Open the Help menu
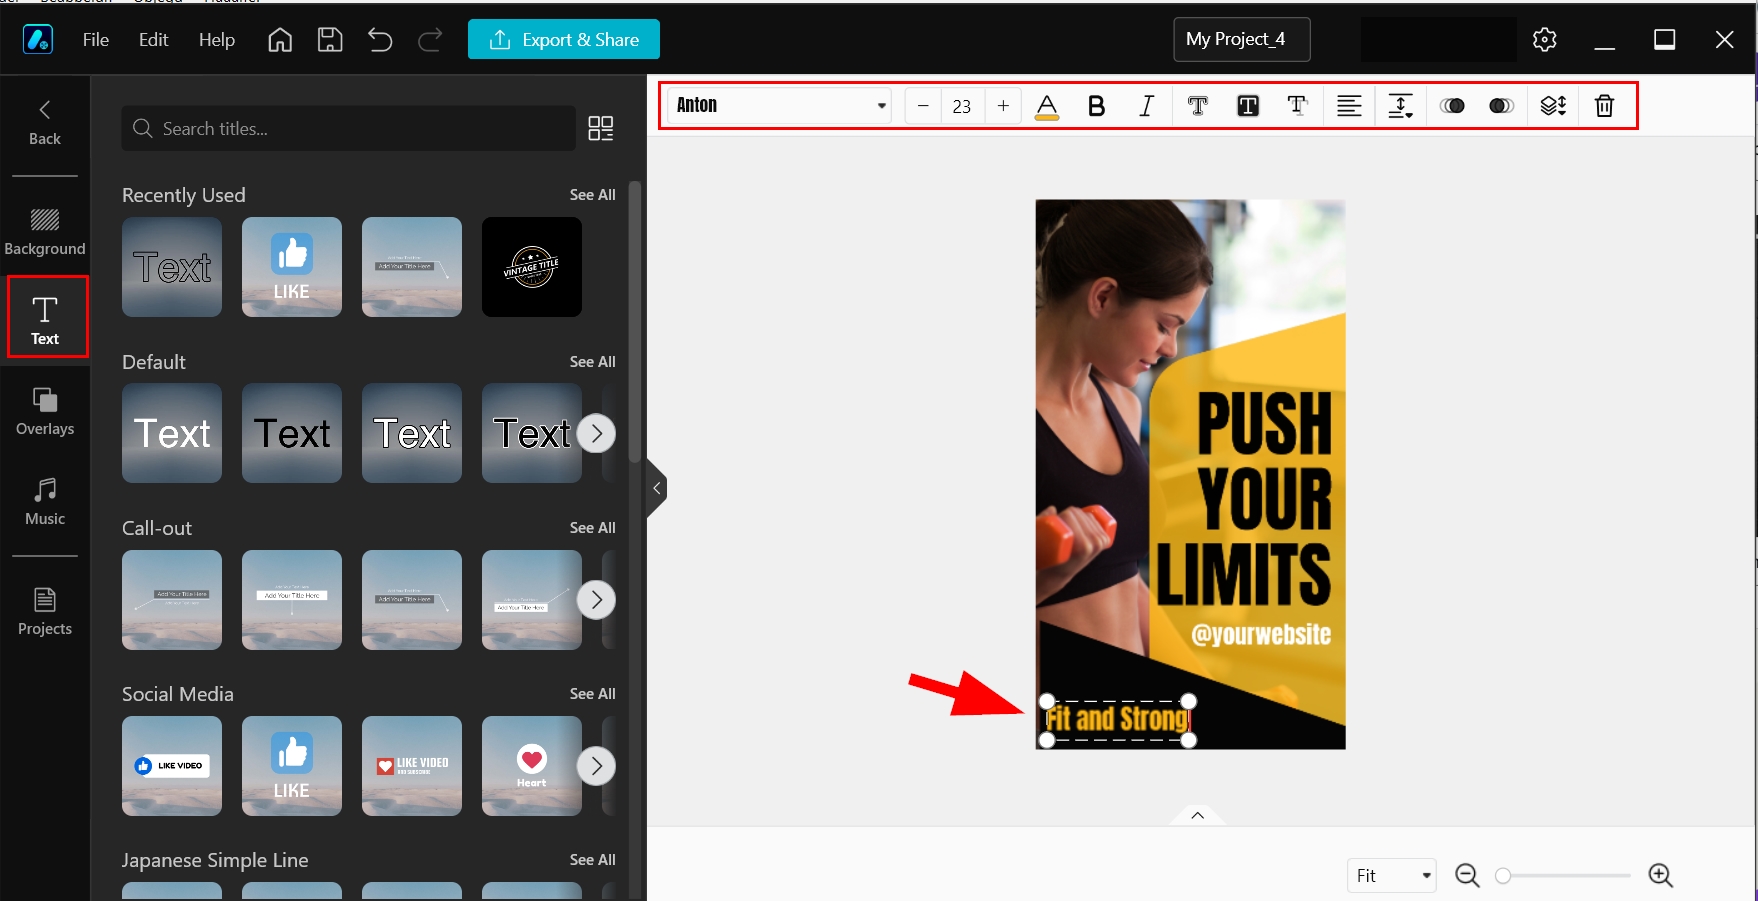Viewport: 1758px width, 901px height. pos(216,40)
